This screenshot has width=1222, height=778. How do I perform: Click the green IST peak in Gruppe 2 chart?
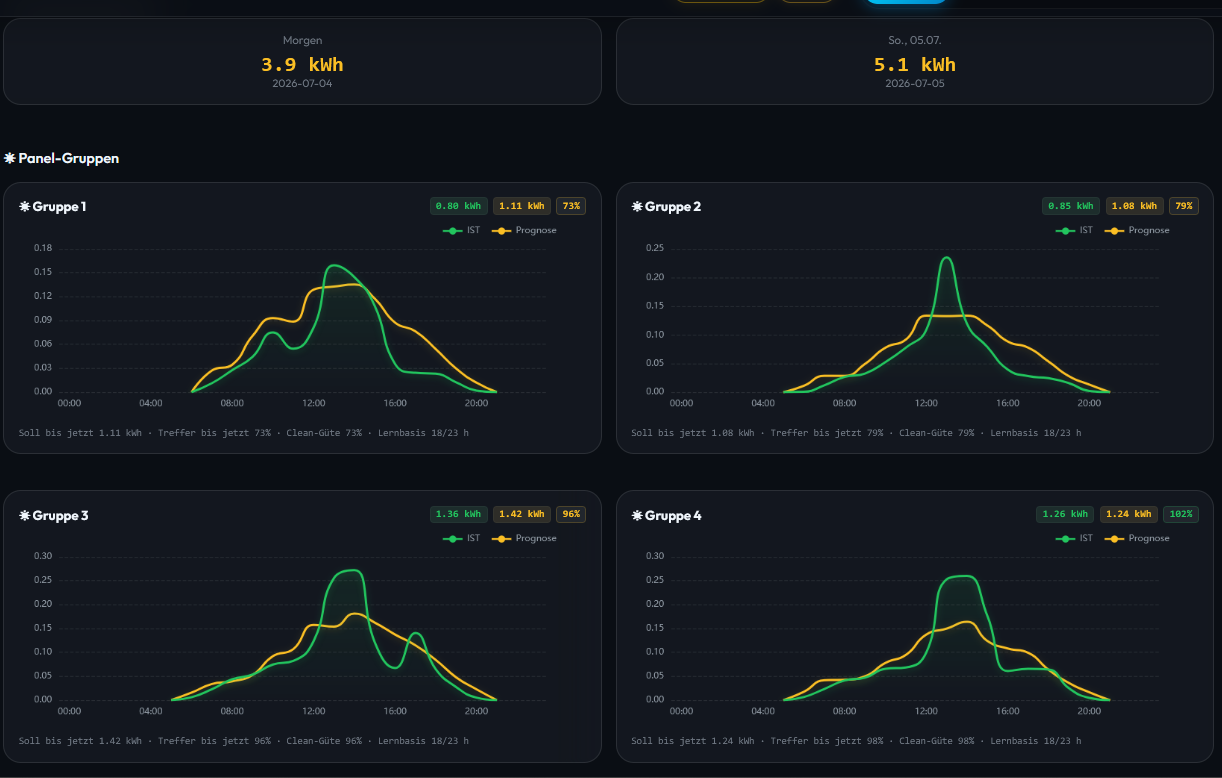click(945, 259)
